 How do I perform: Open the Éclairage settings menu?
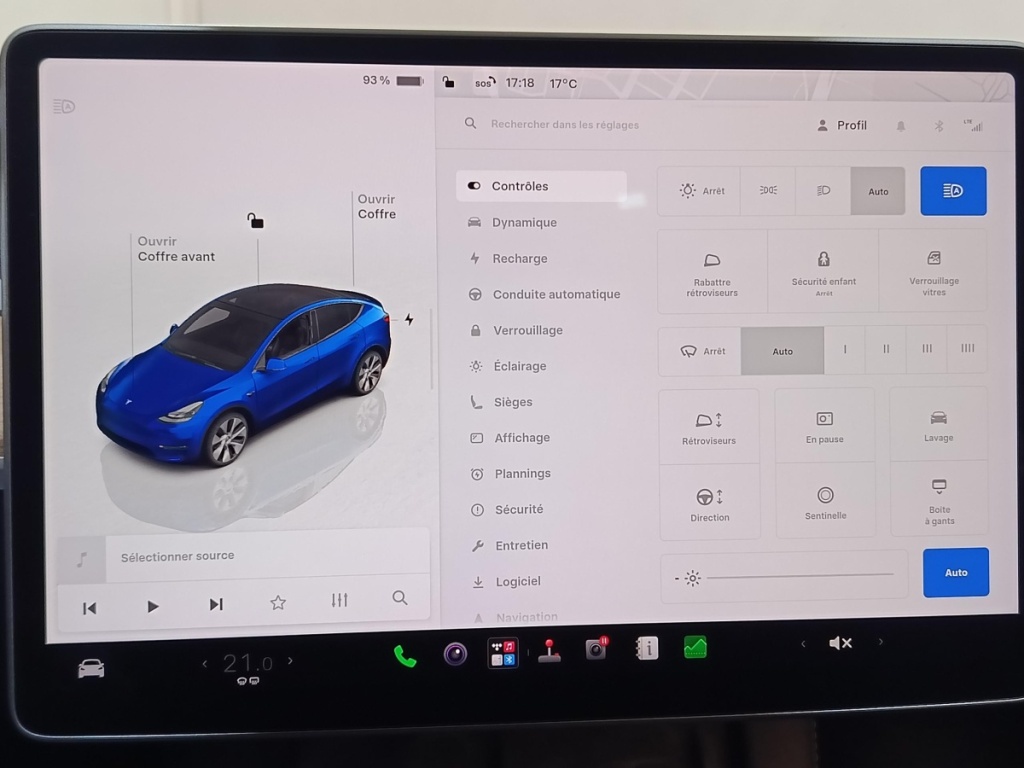pyautogui.click(x=508, y=366)
